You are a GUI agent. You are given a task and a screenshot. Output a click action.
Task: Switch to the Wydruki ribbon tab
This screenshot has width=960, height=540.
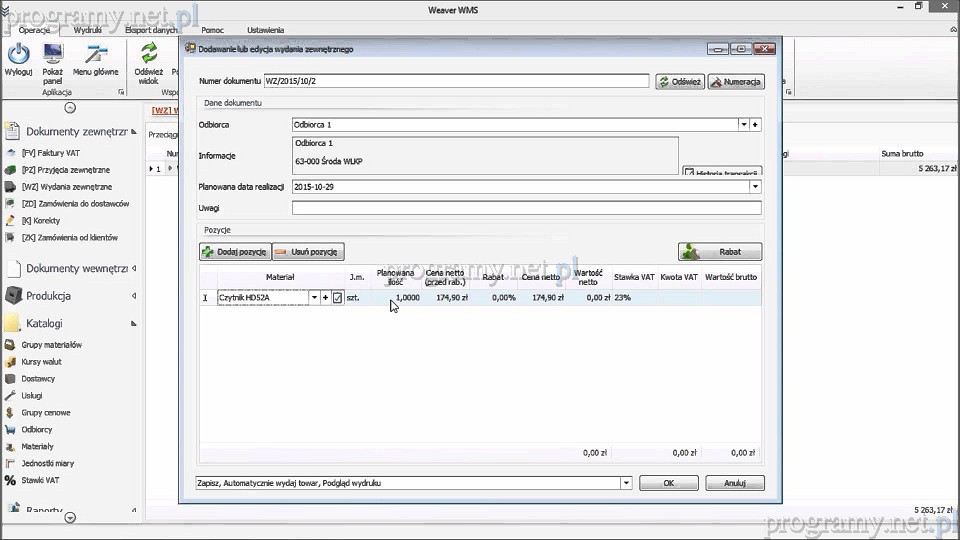click(x=88, y=31)
